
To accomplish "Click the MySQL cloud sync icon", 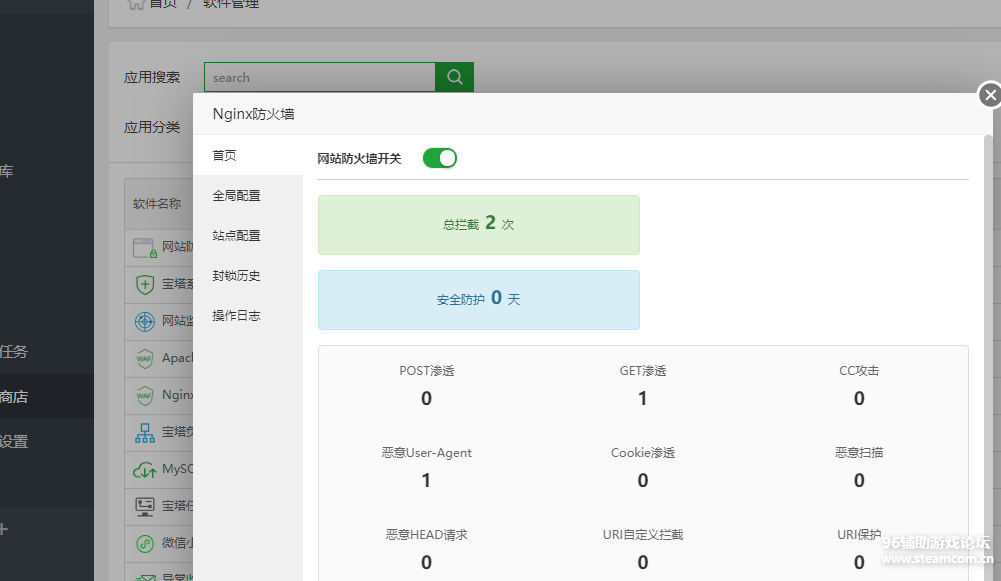I will [144, 469].
